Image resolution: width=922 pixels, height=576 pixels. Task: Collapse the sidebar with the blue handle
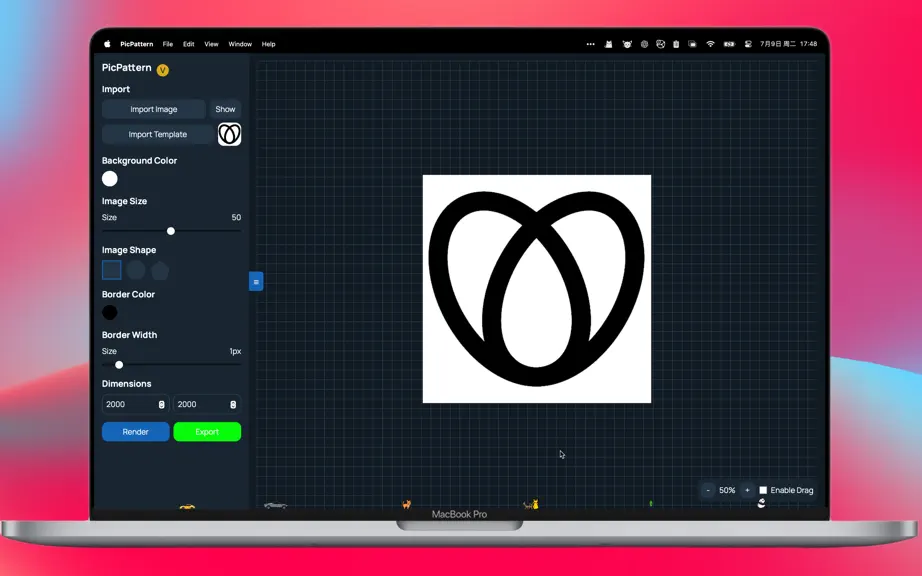pos(256,282)
